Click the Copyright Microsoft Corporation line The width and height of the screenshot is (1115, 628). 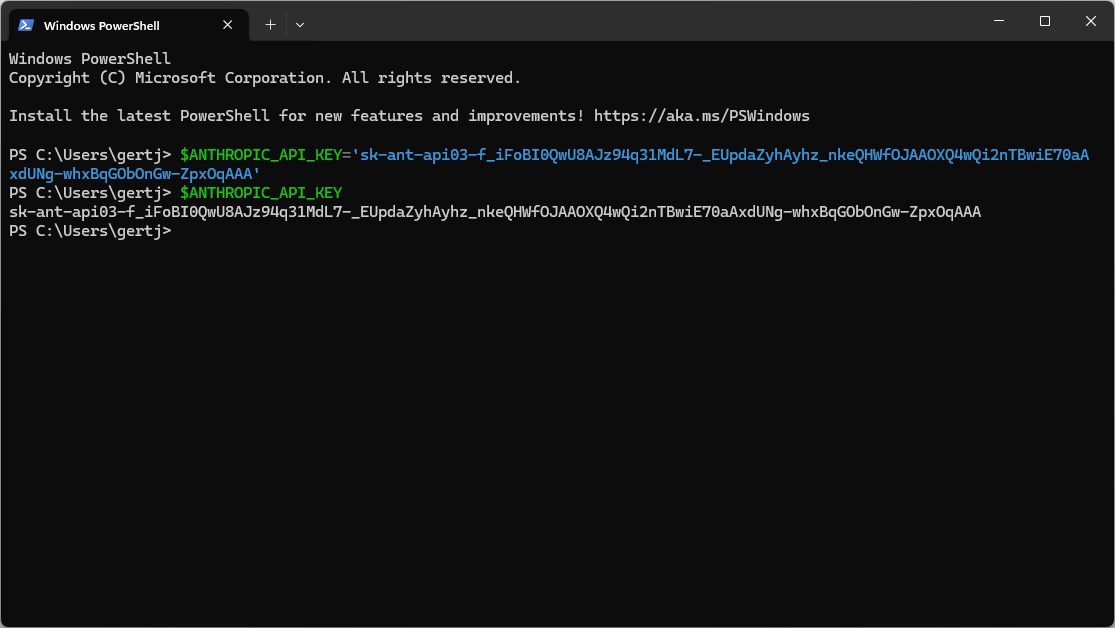pos(264,78)
